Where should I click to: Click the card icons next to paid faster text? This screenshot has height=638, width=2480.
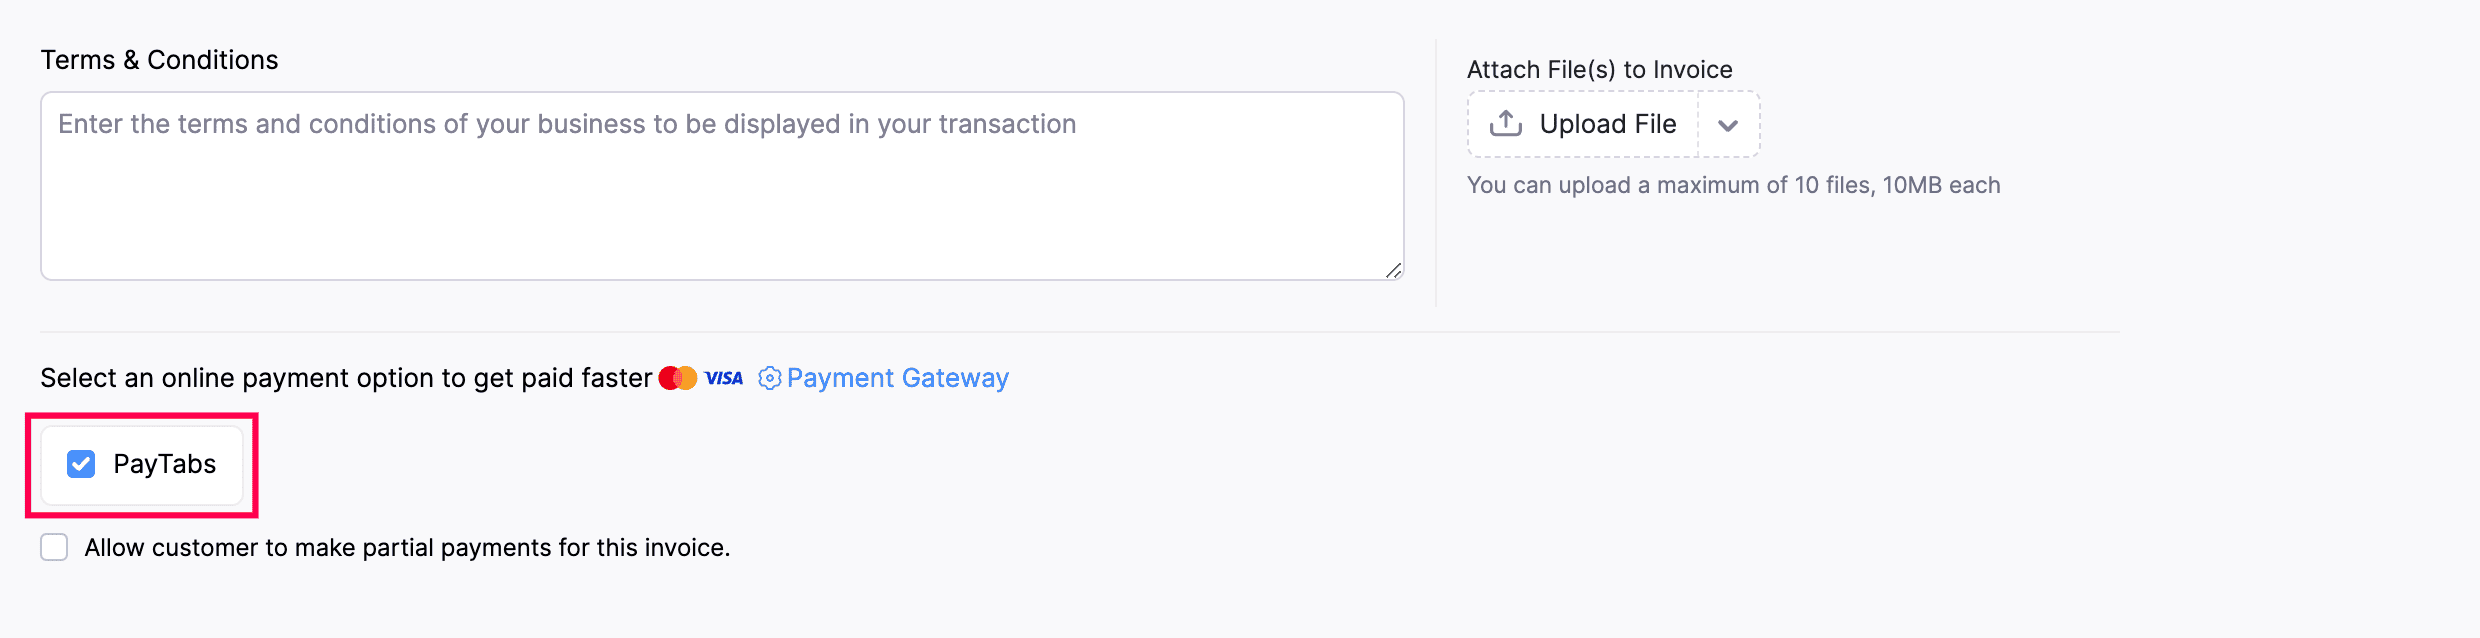point(700,377)
